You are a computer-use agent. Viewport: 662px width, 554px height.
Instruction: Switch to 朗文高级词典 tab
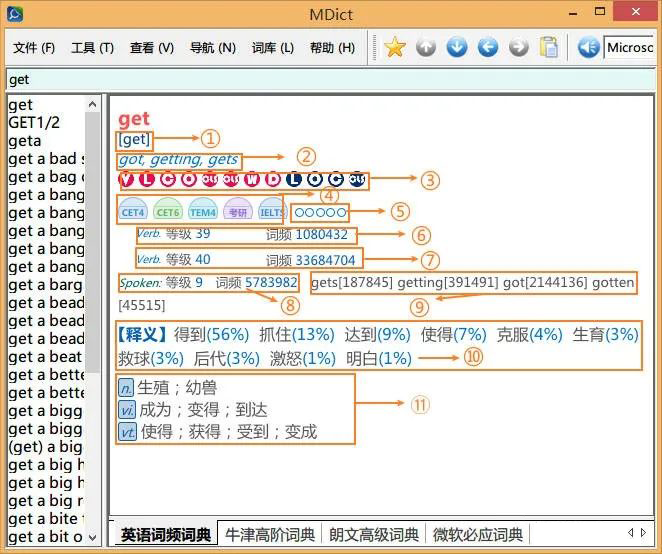point(374,535)
